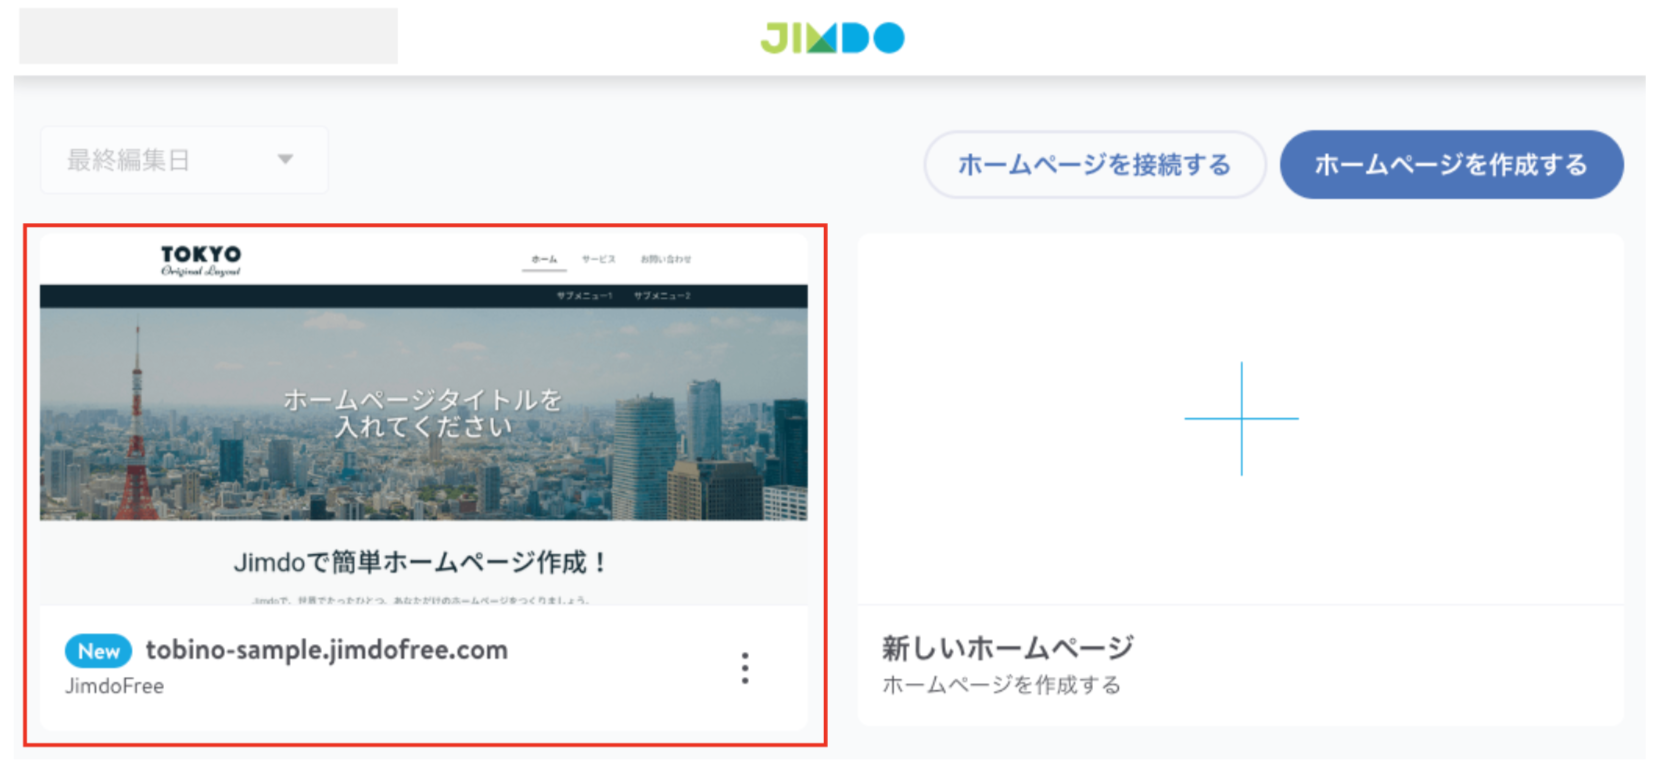Click the ホームページを接続する button

point(1095,164)
